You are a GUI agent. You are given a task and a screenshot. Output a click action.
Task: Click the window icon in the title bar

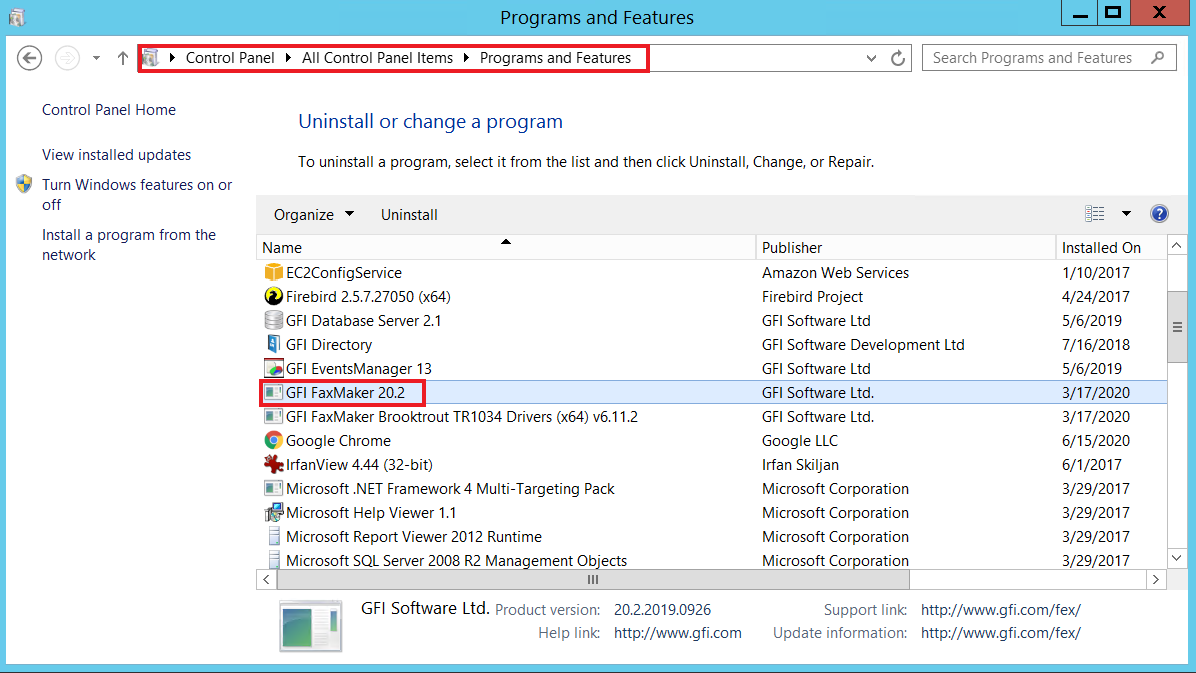coord(17,17)
